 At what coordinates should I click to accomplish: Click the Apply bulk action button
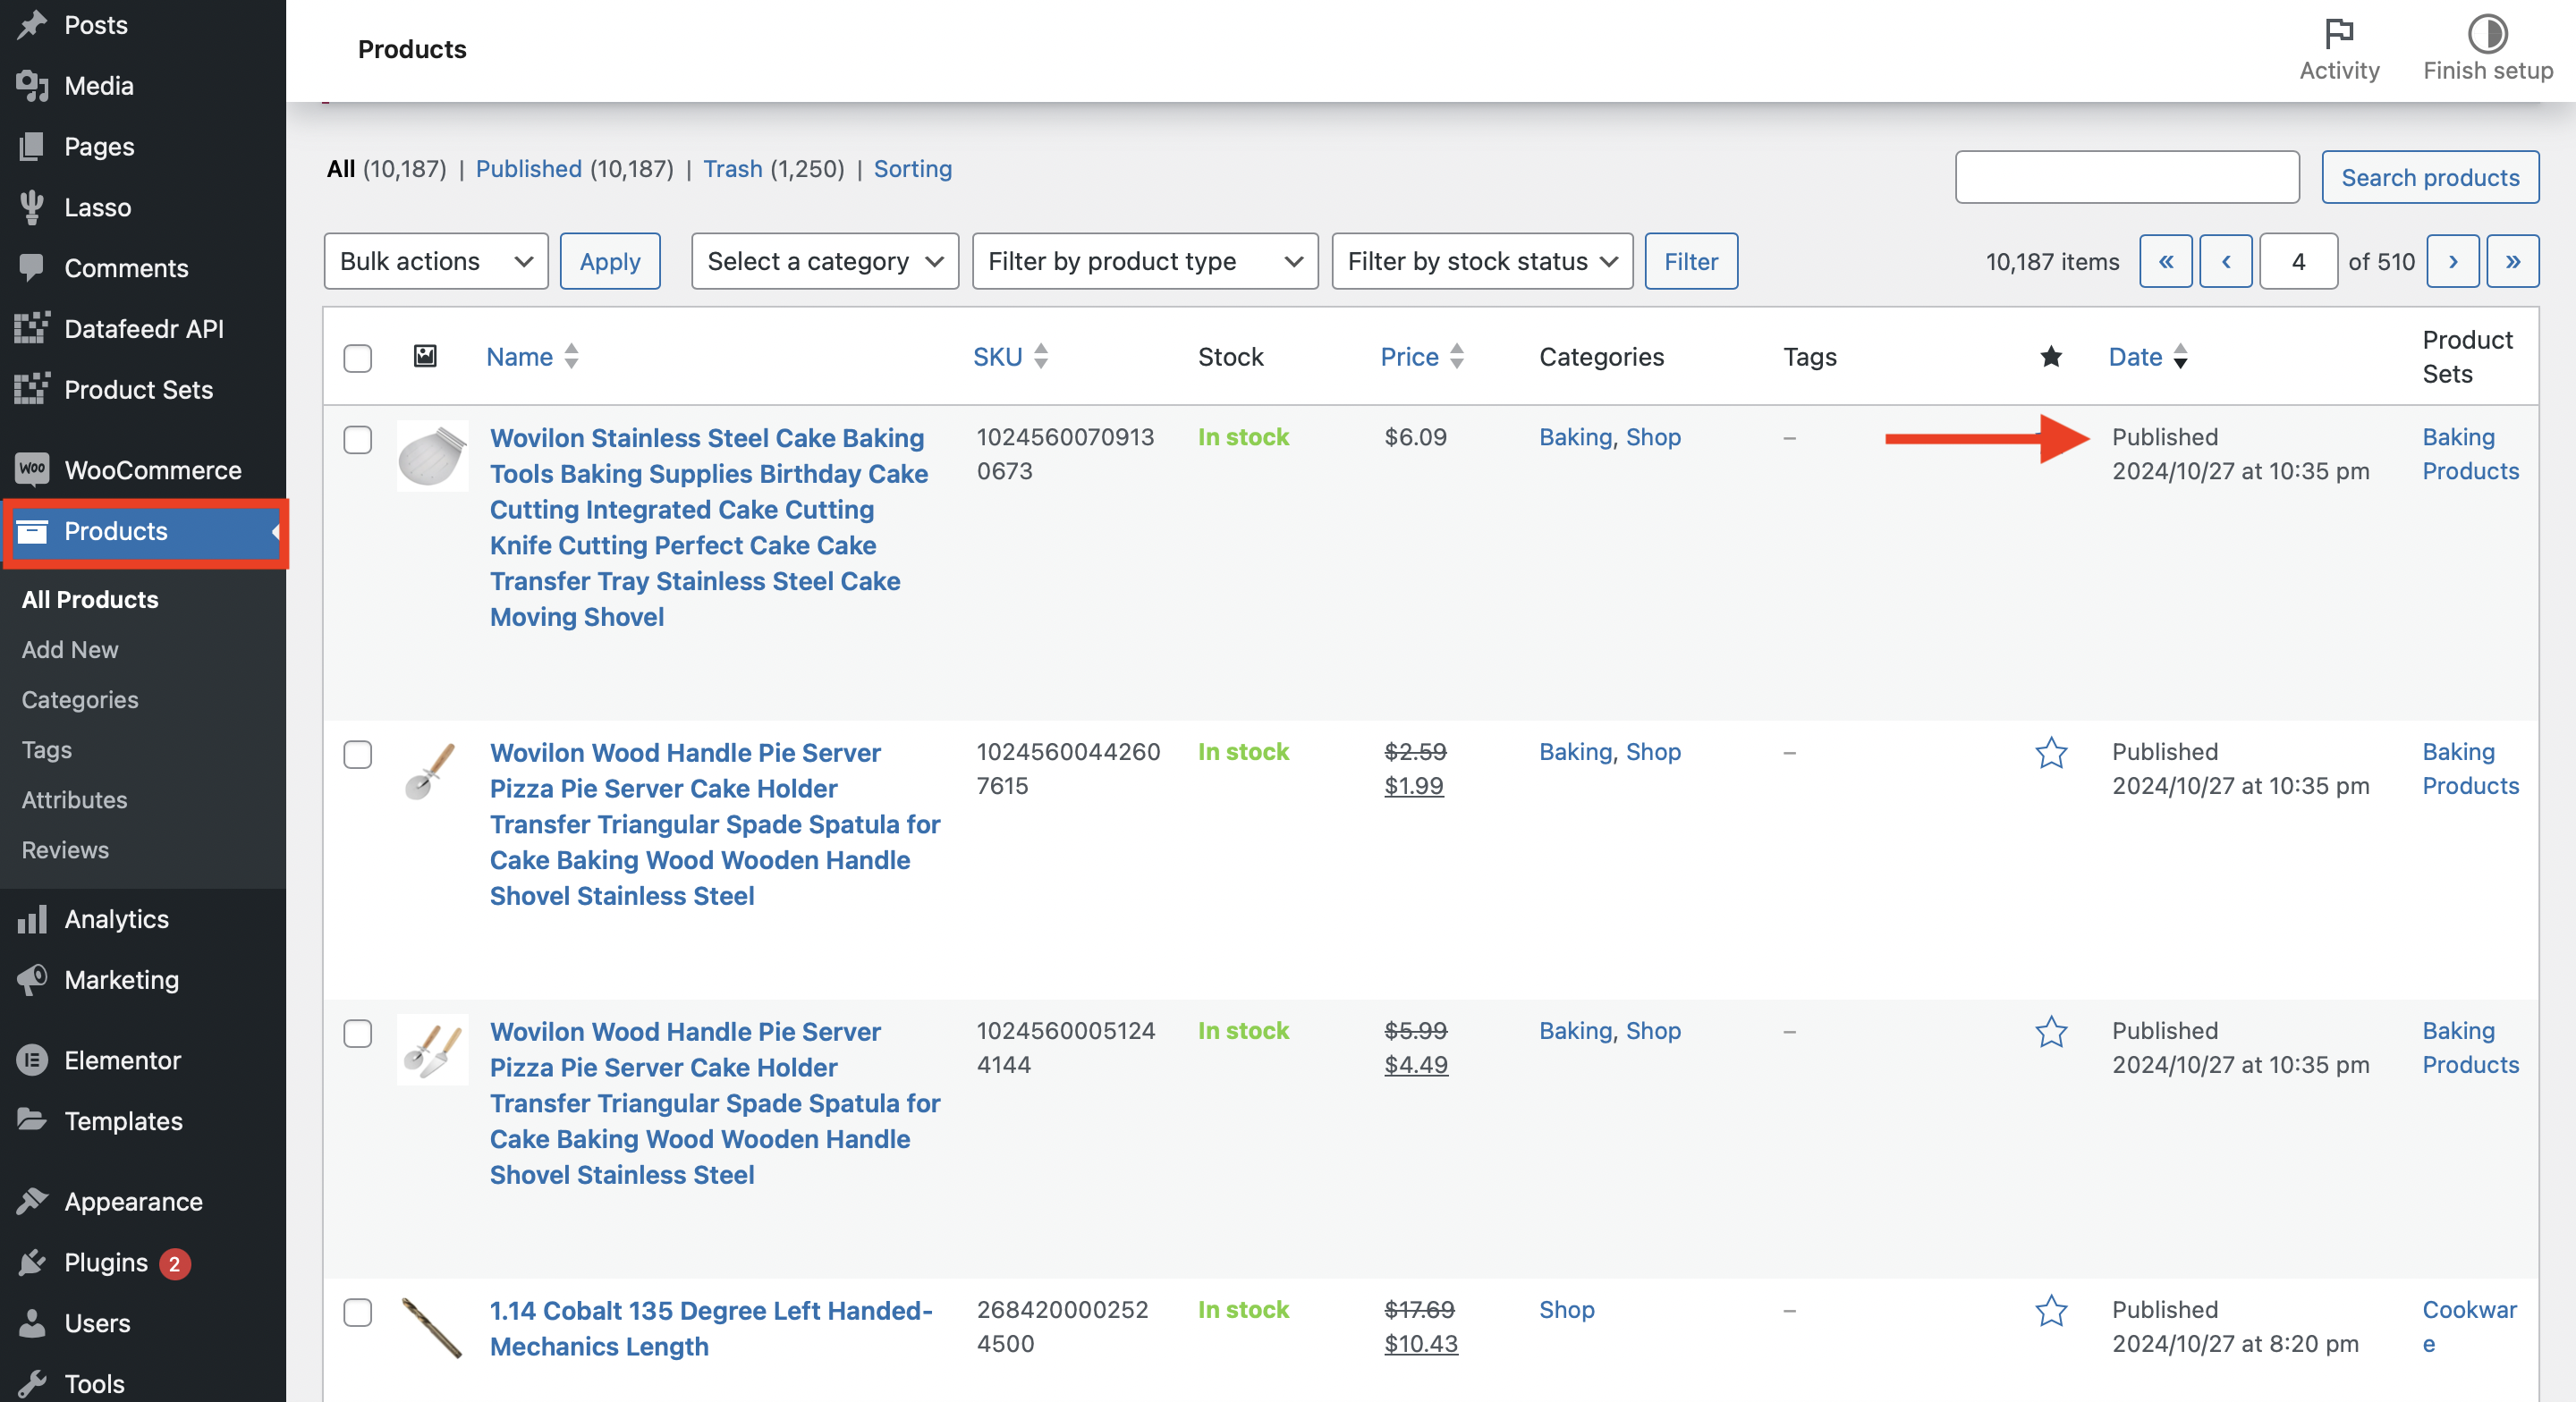pyautogui.click(x=610, y=261)
